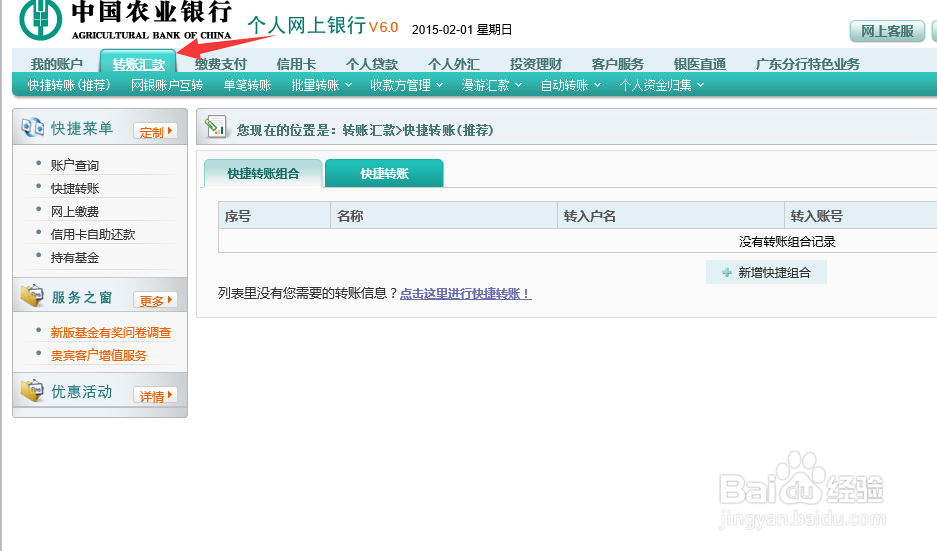Open the 广东分行特色业务 tab
937x551 pixels.
click(x=807, y=64)
